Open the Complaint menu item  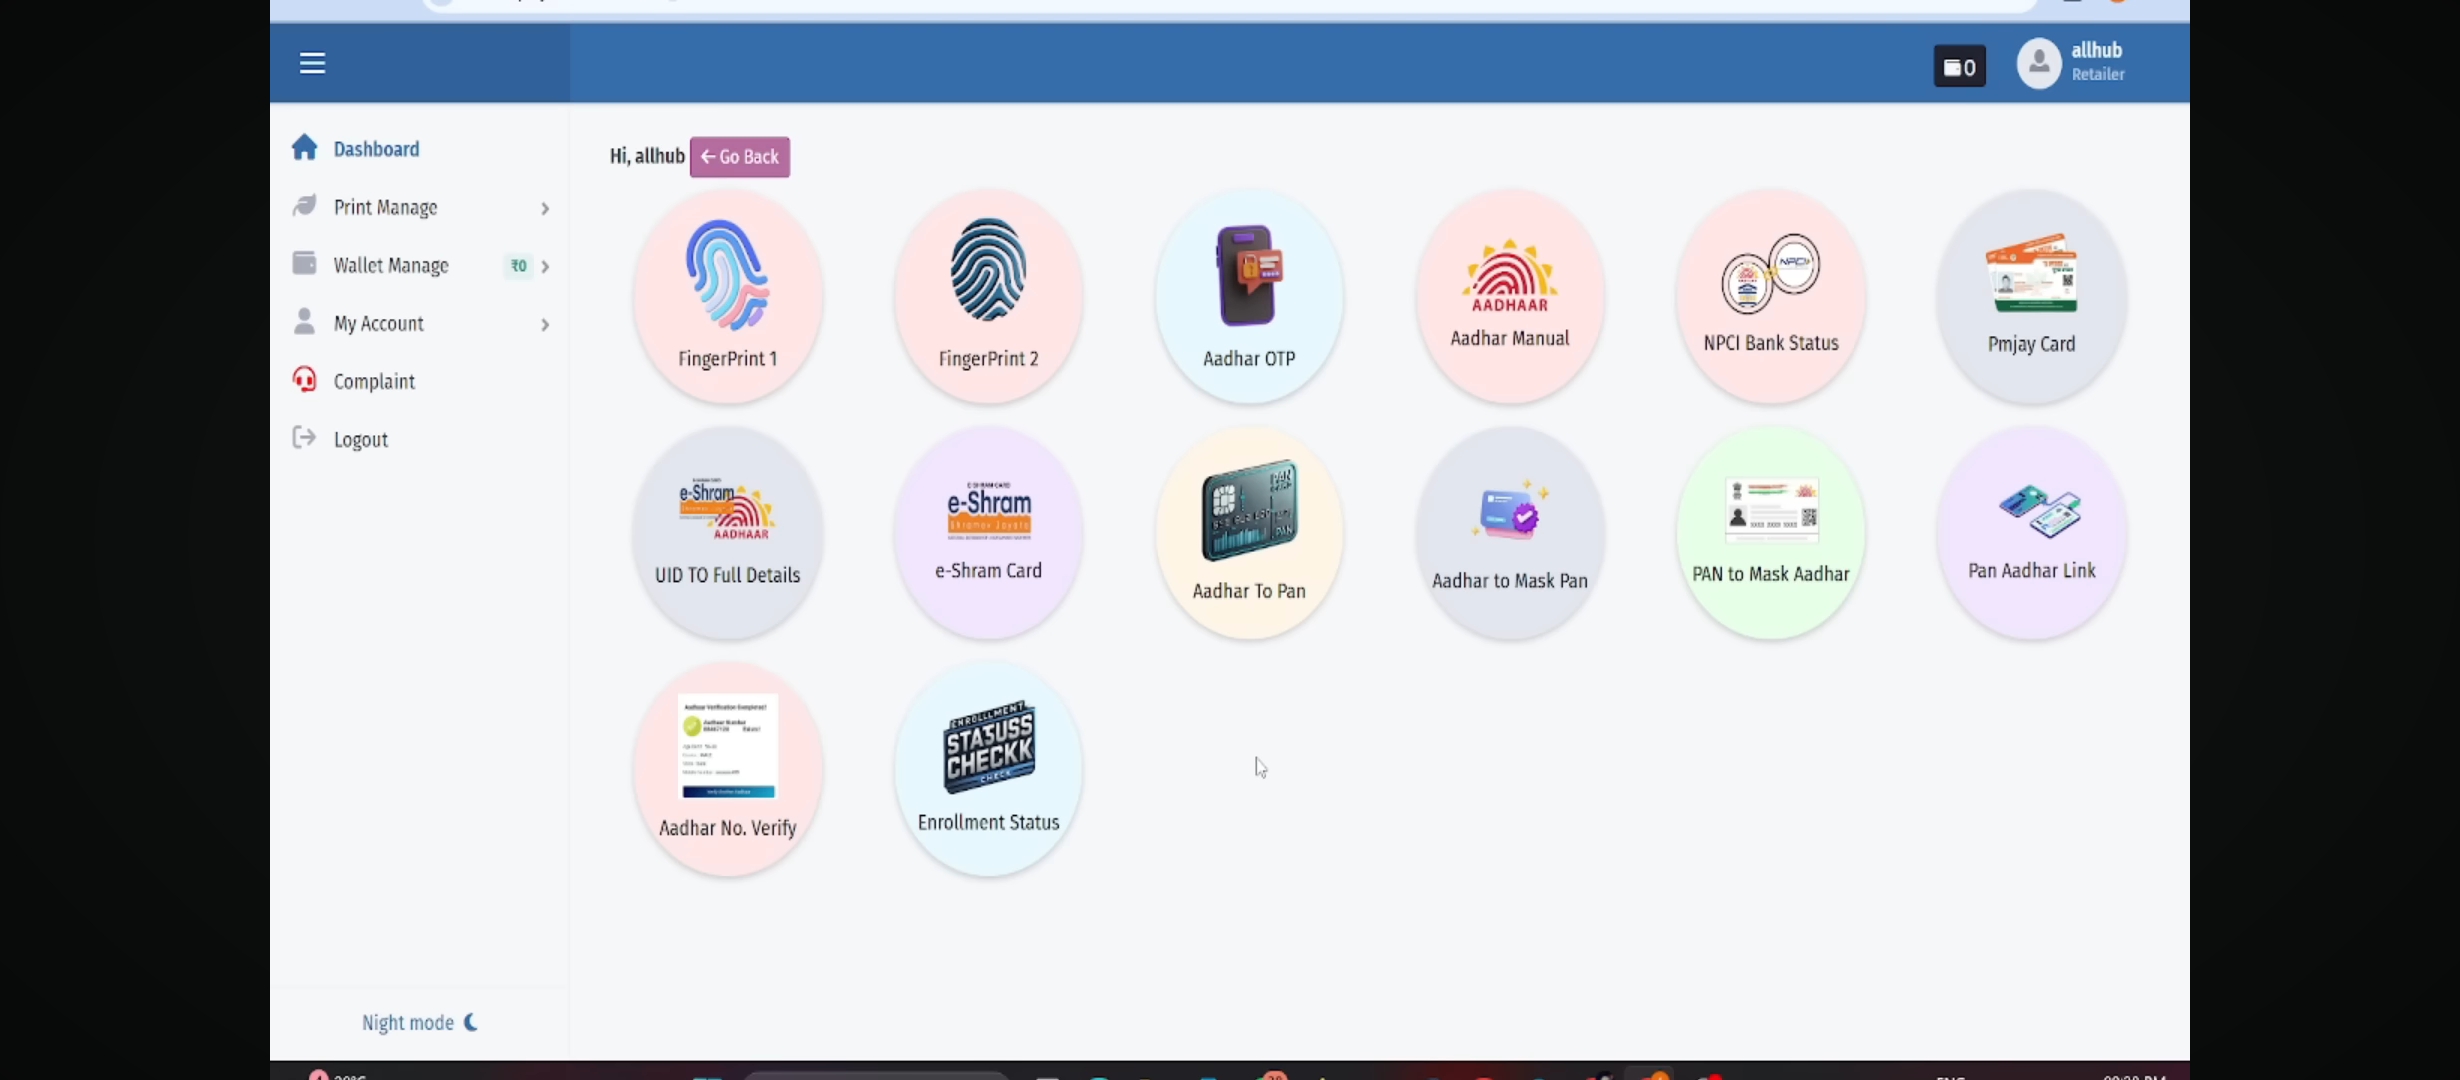pyautogui.click(x=374, y=381)
